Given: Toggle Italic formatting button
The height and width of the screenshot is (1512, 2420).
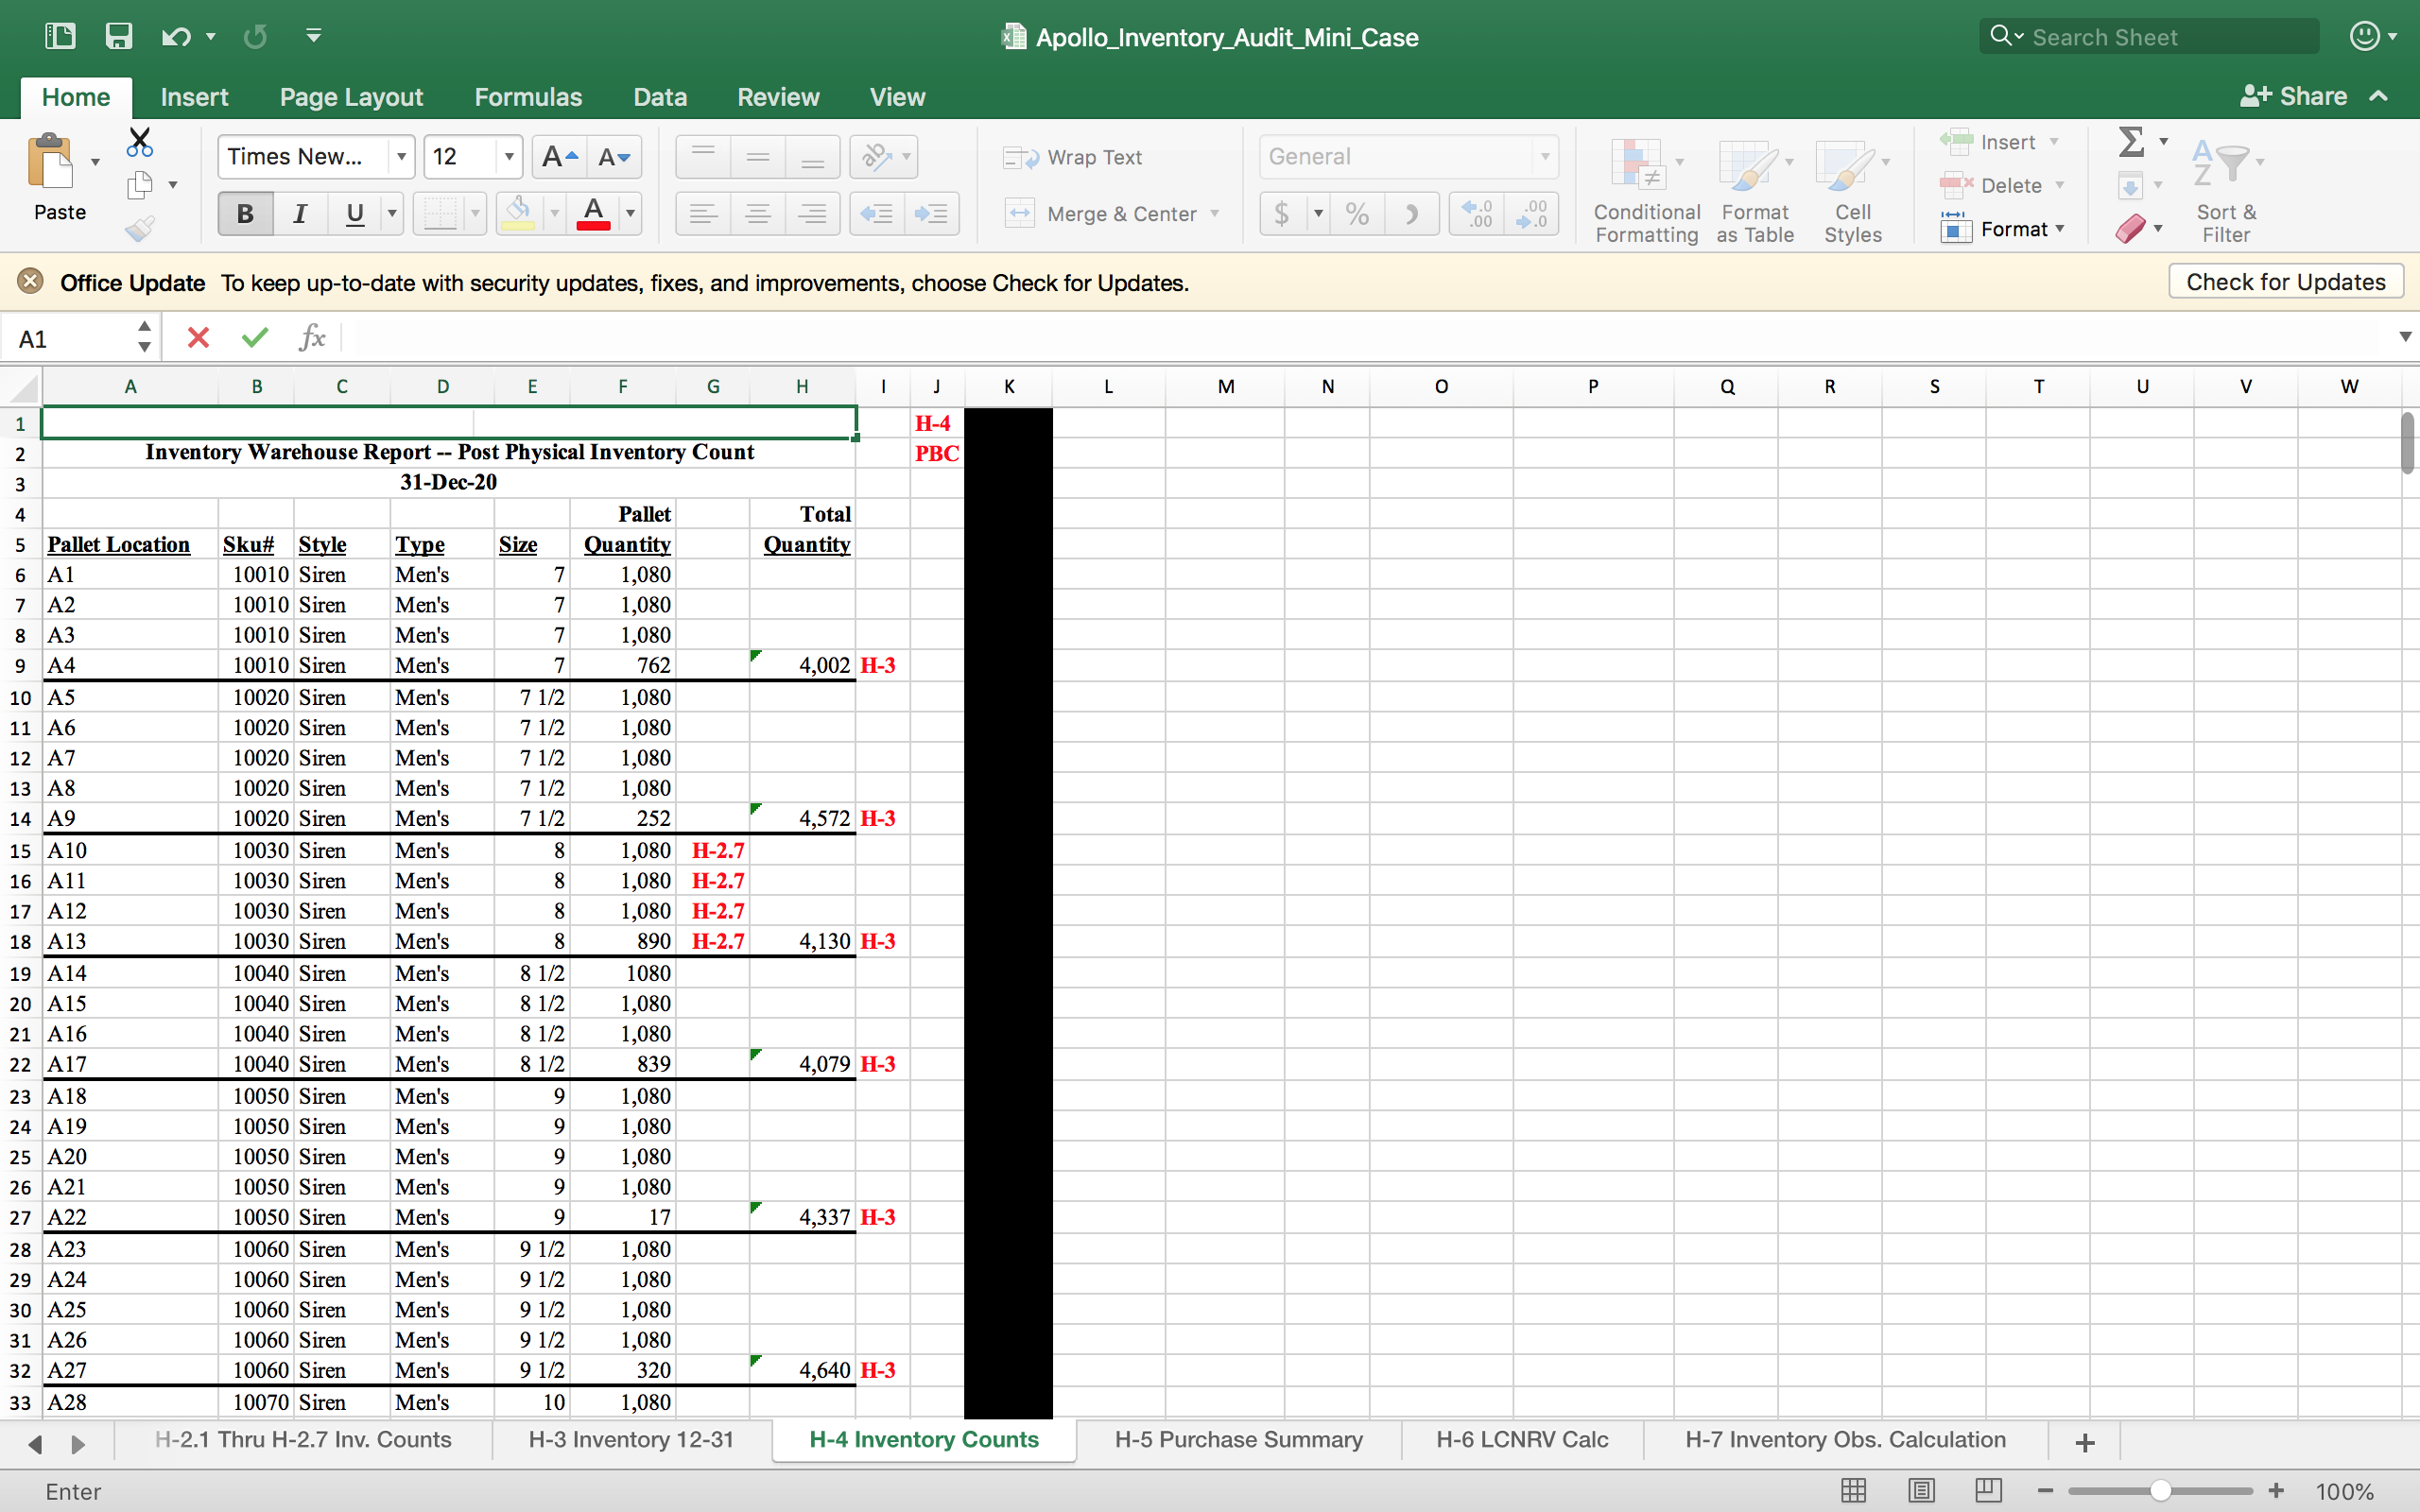Looking at the screenshot, I should (299, 214).
